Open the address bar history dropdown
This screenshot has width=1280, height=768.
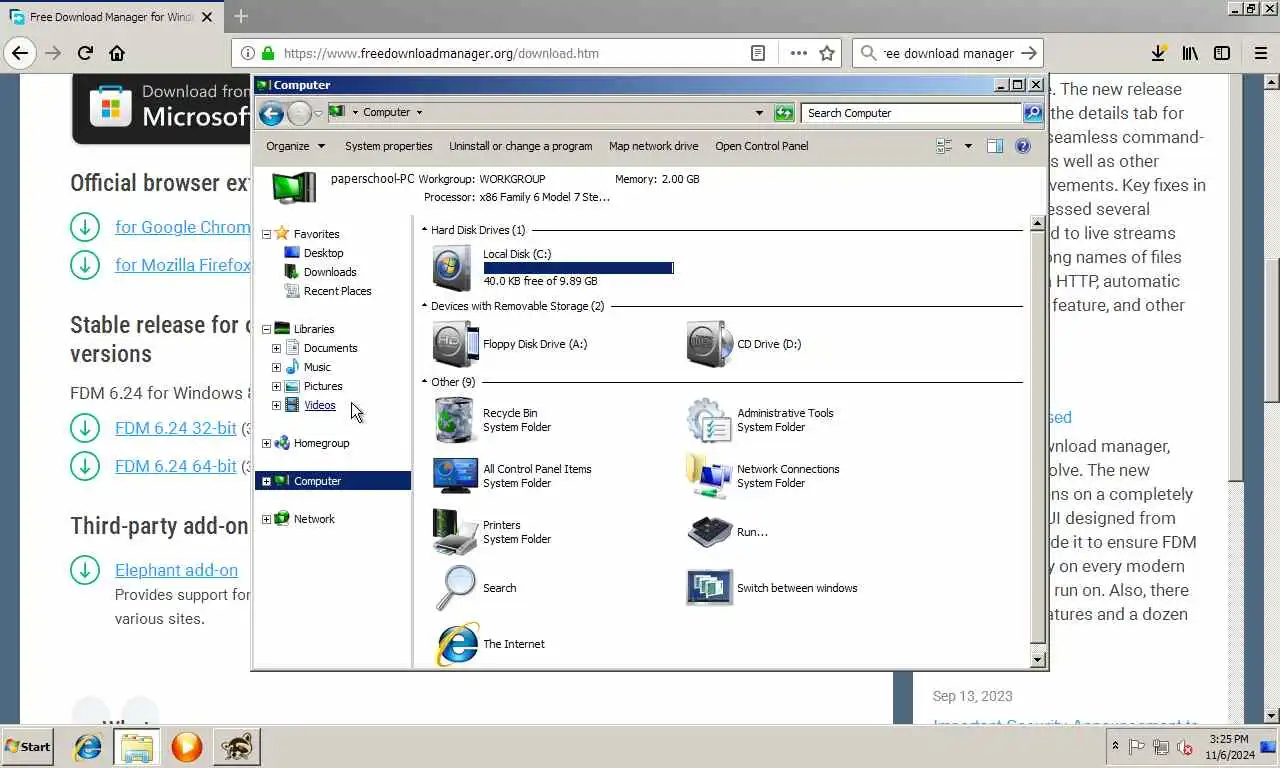[x=759, y=113]
